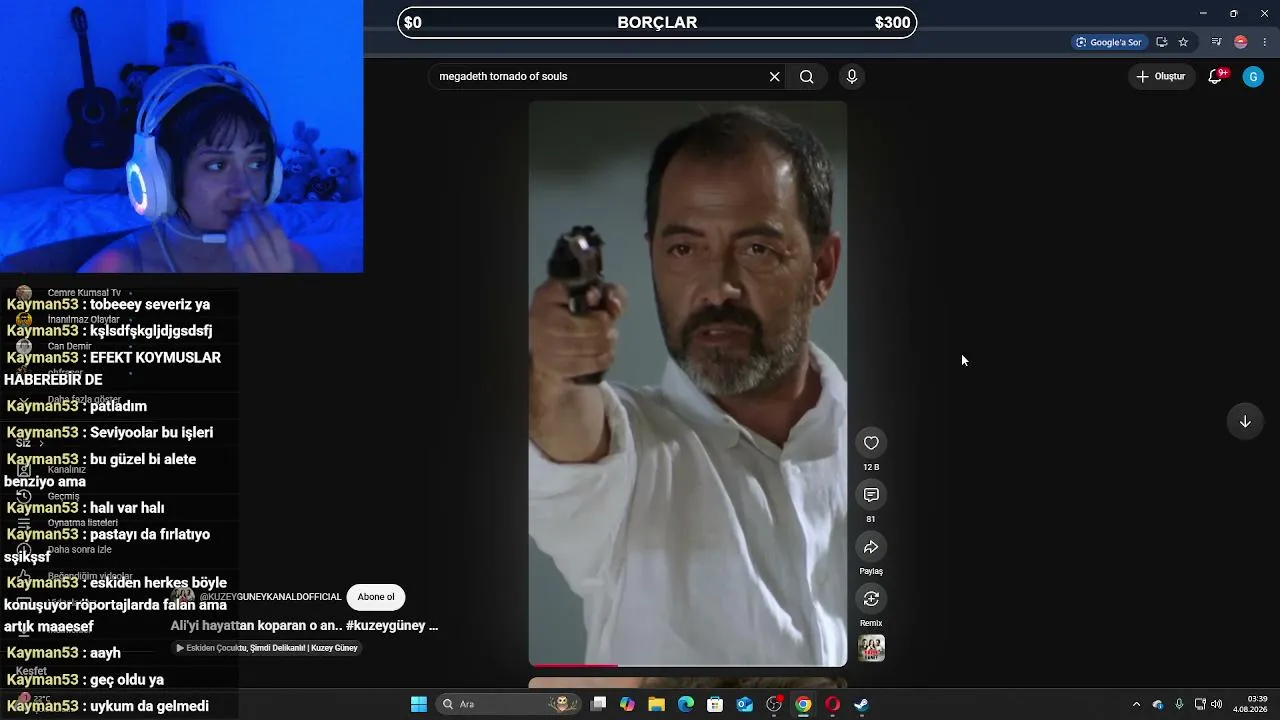Click the system tray microphone icon
The height and width of the screenshot is (720, 1280).
pyautogui.click(x=1179, y=704)
